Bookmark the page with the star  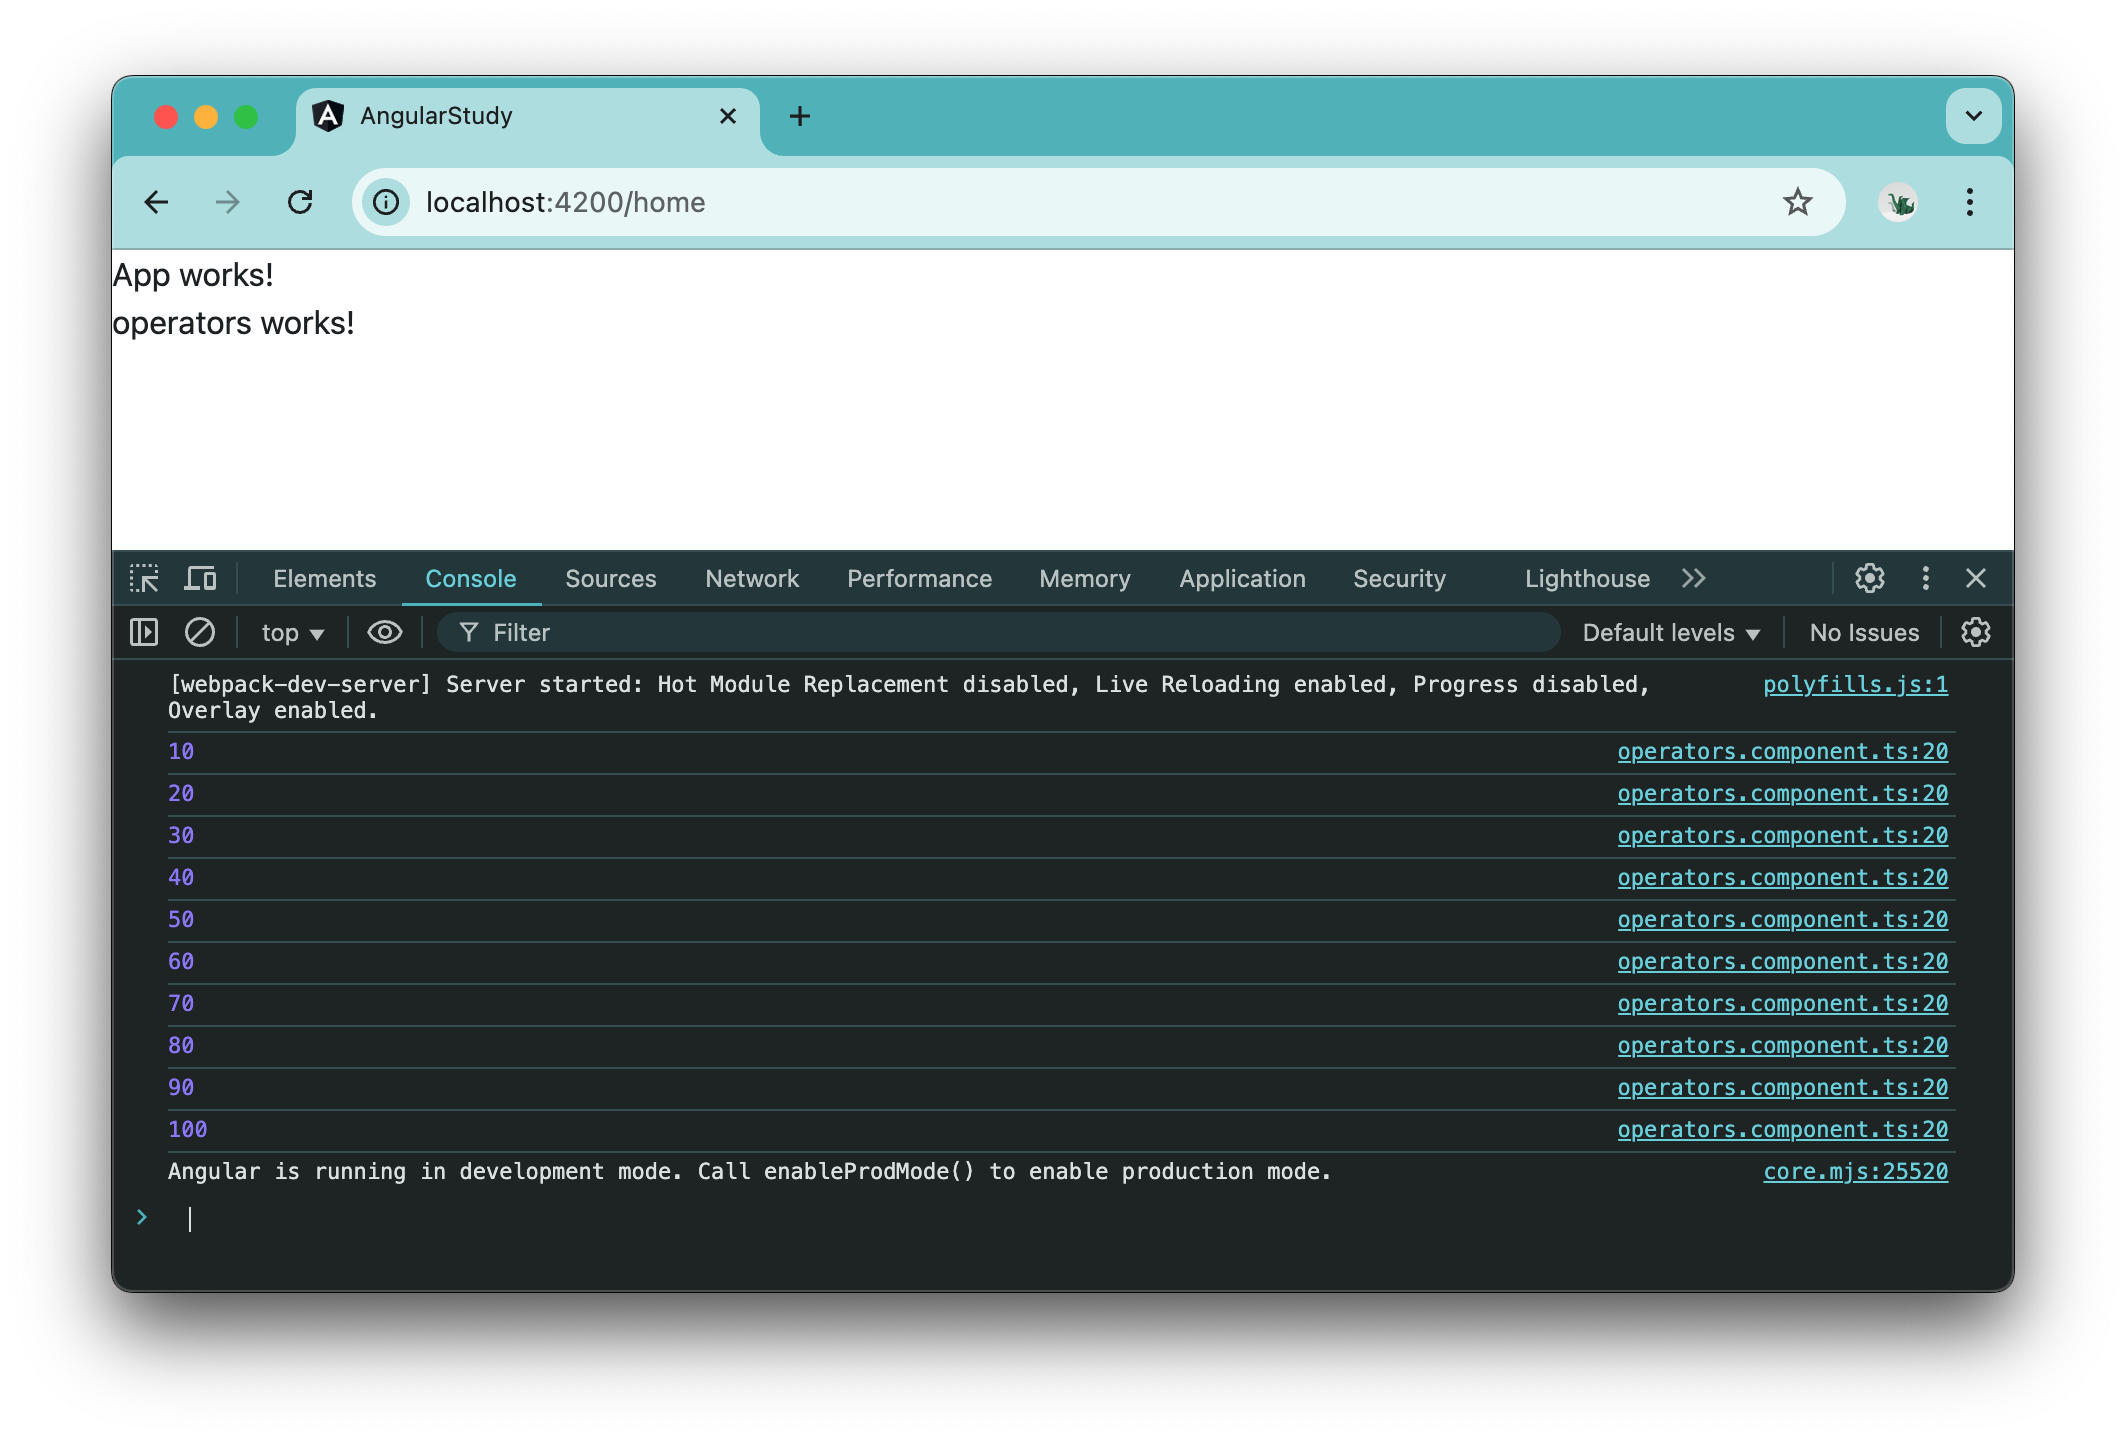[x=1798, y=202]
